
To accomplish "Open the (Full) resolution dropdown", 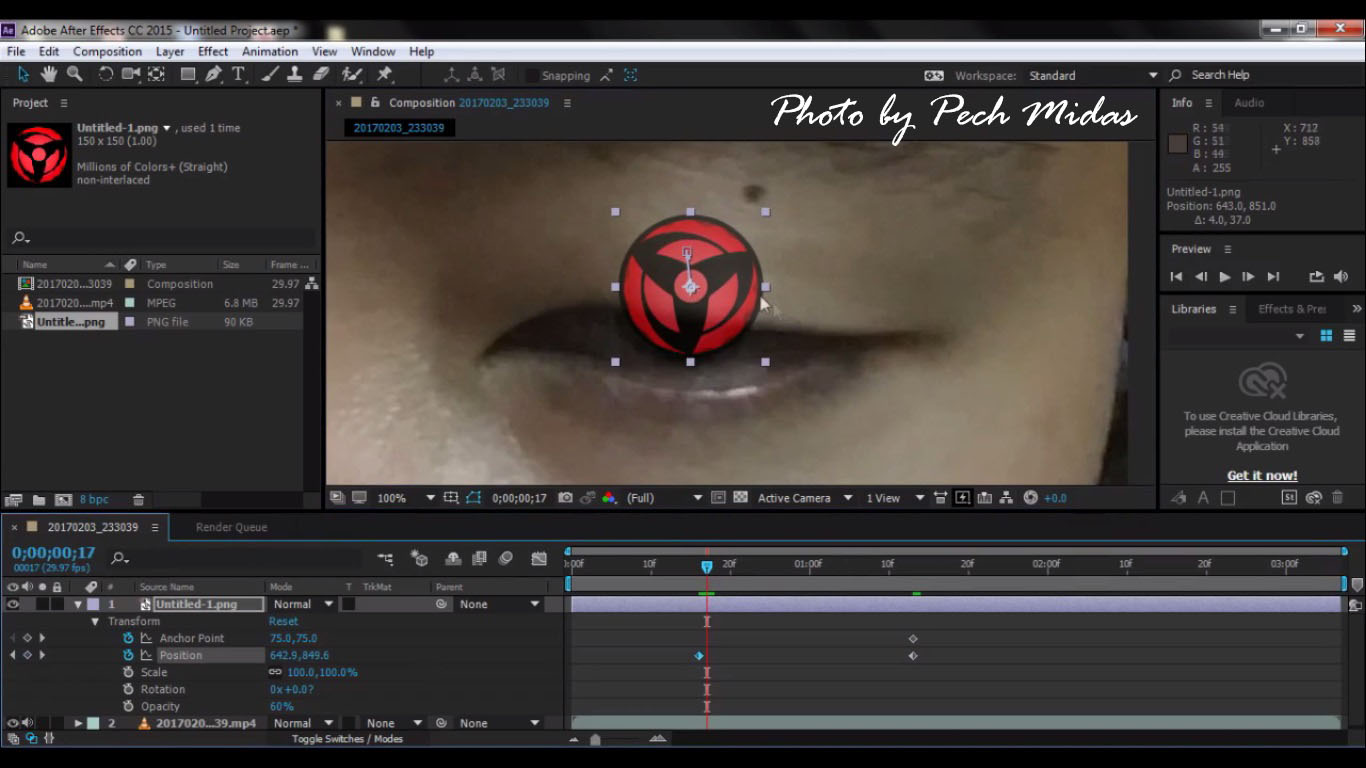I will [665, 498].
